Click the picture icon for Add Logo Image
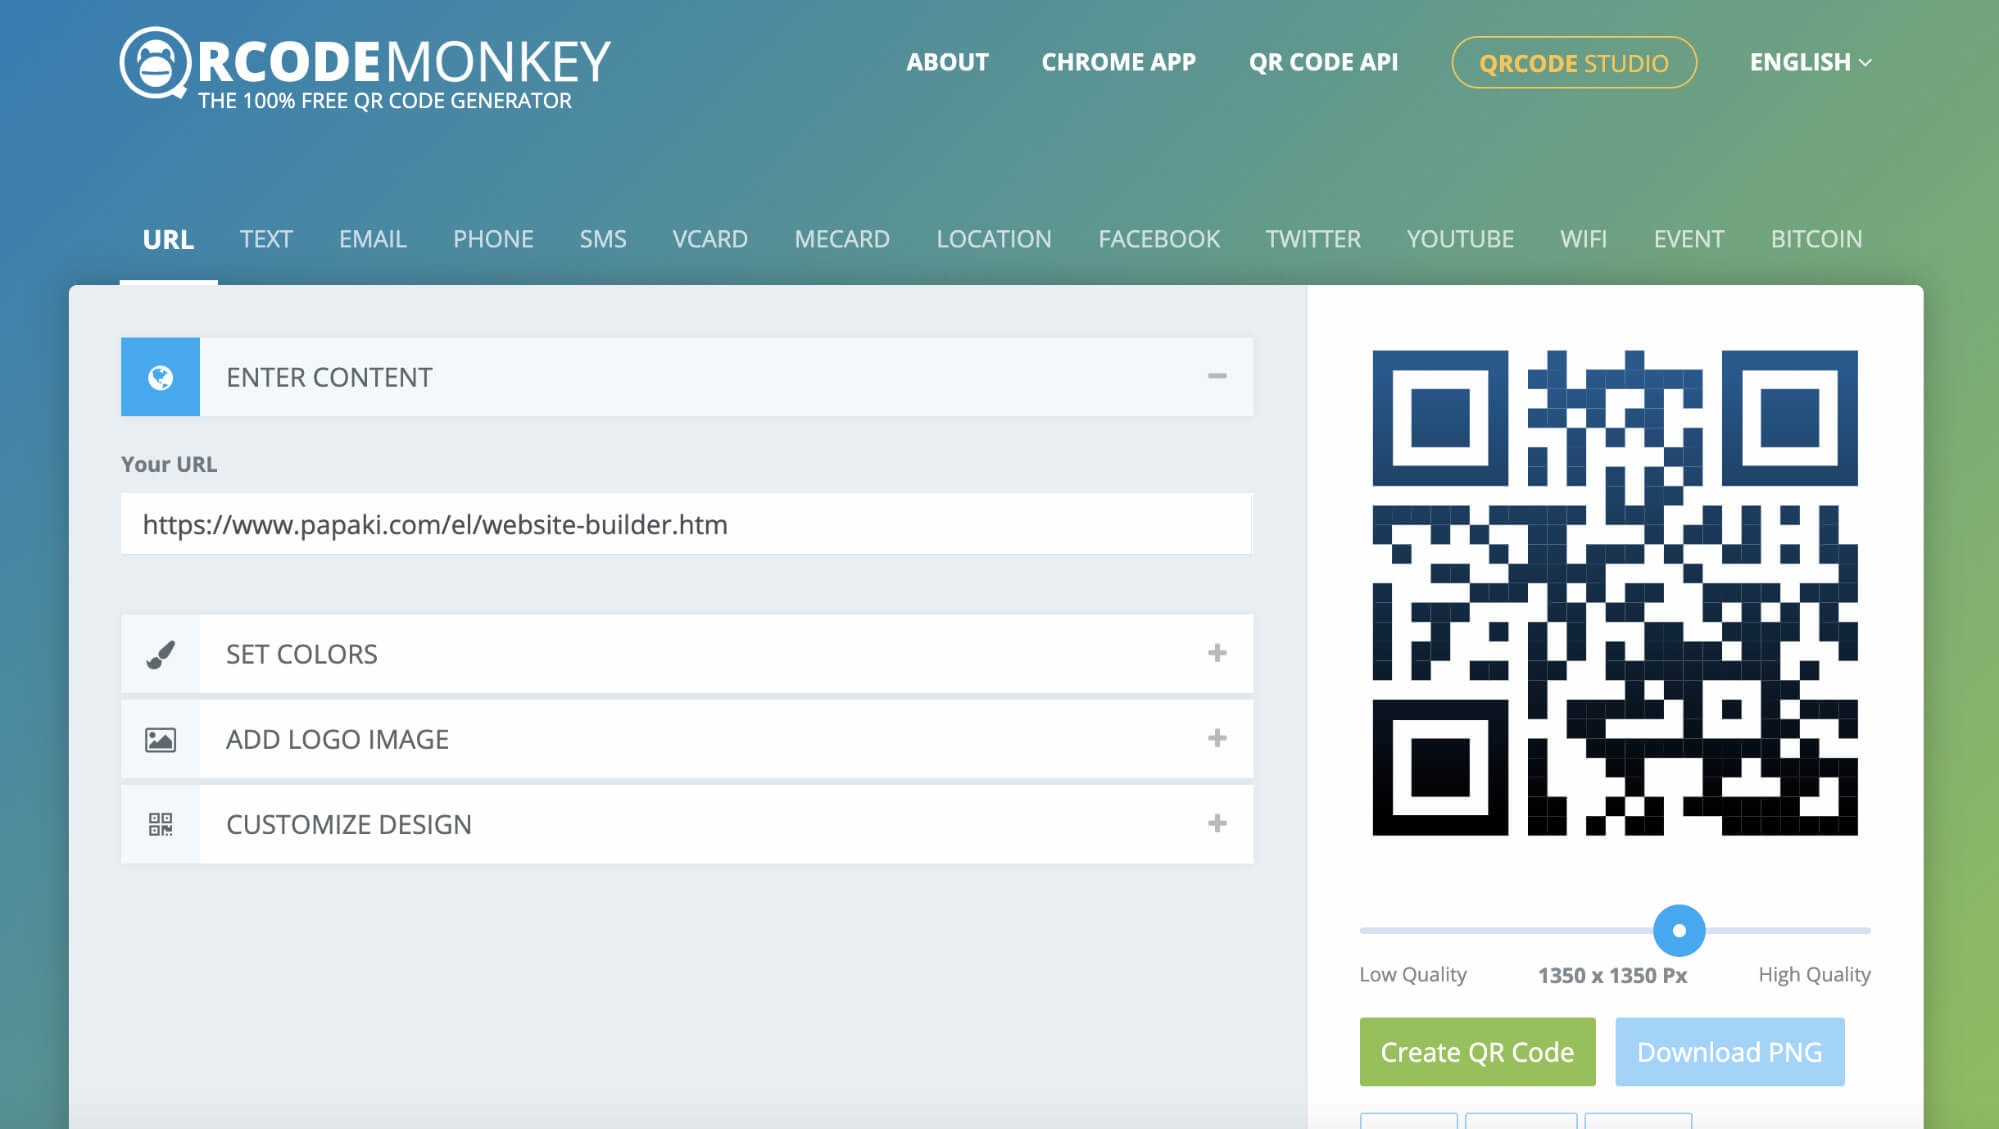Image resolution: width=1999 pixels, height=1129 pixels. (x=160, y=739)
